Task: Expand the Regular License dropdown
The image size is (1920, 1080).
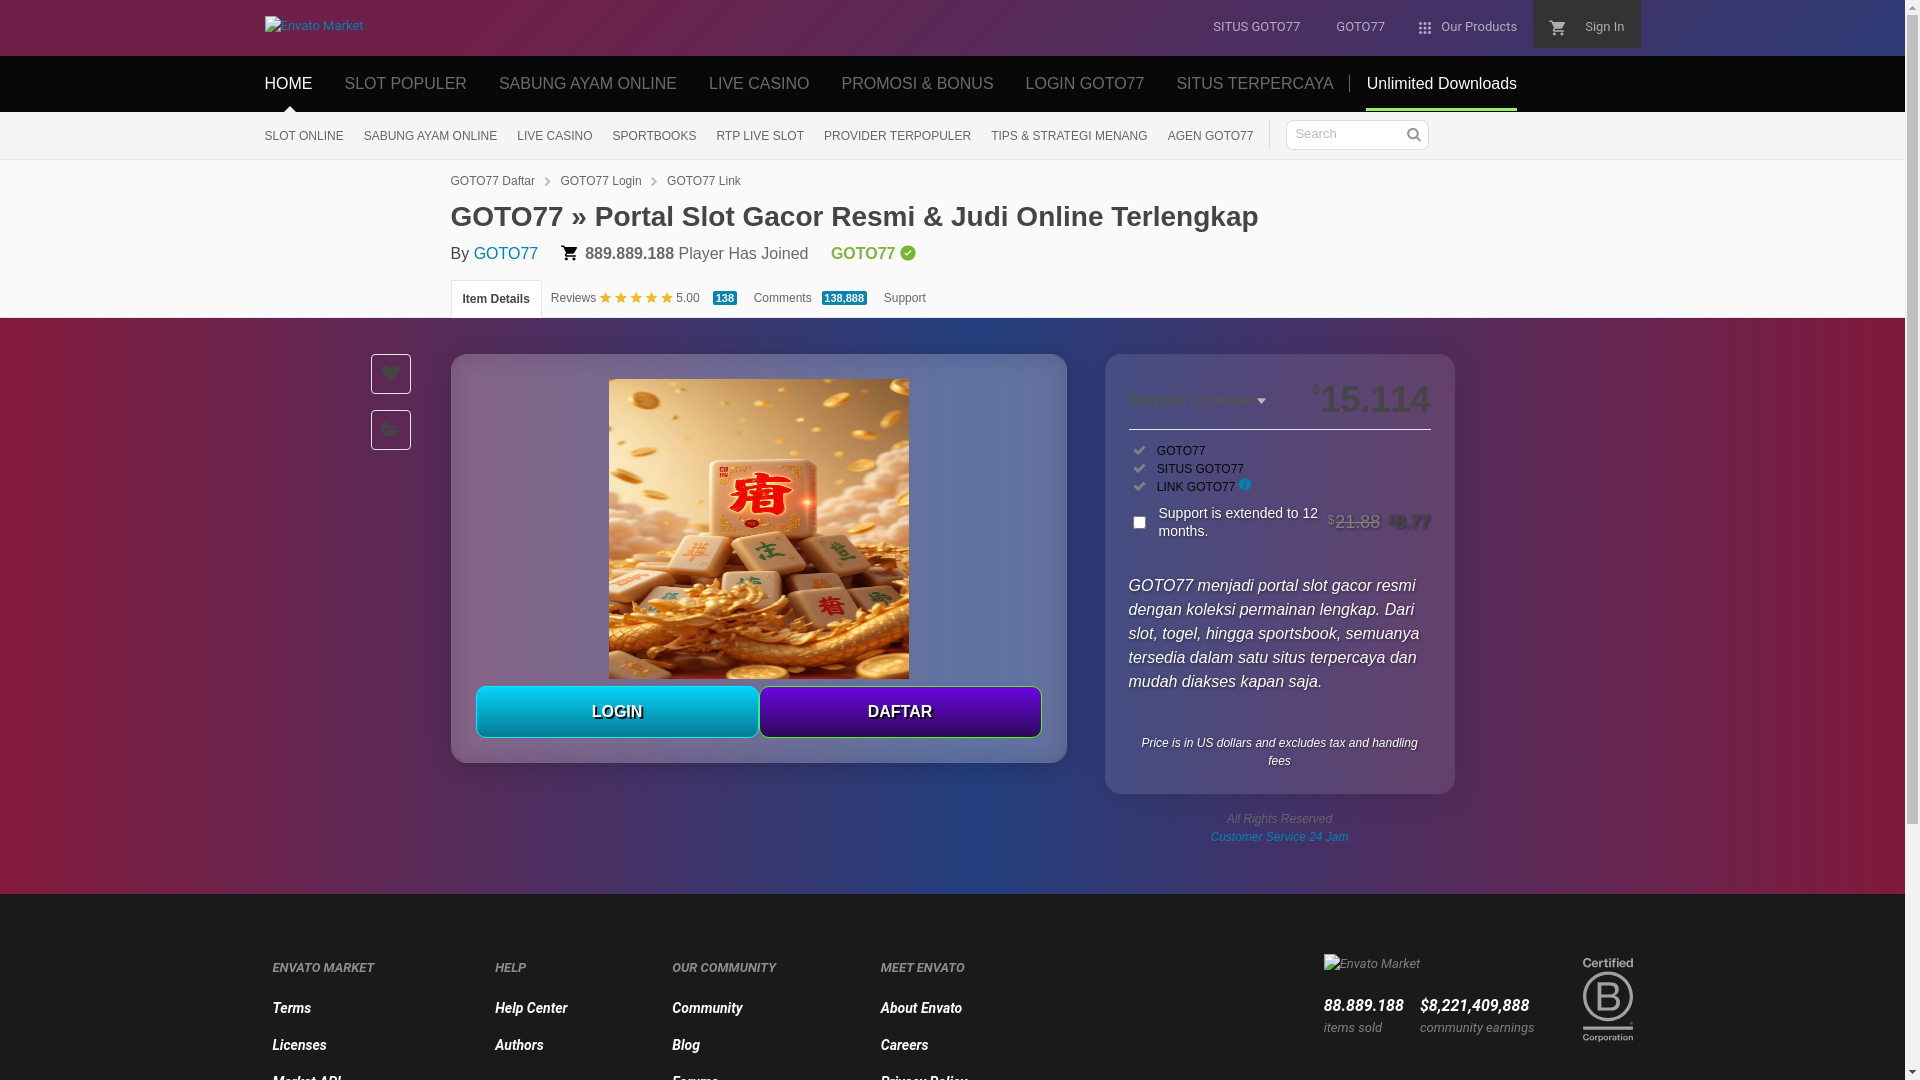Action: pos(1197,400)
